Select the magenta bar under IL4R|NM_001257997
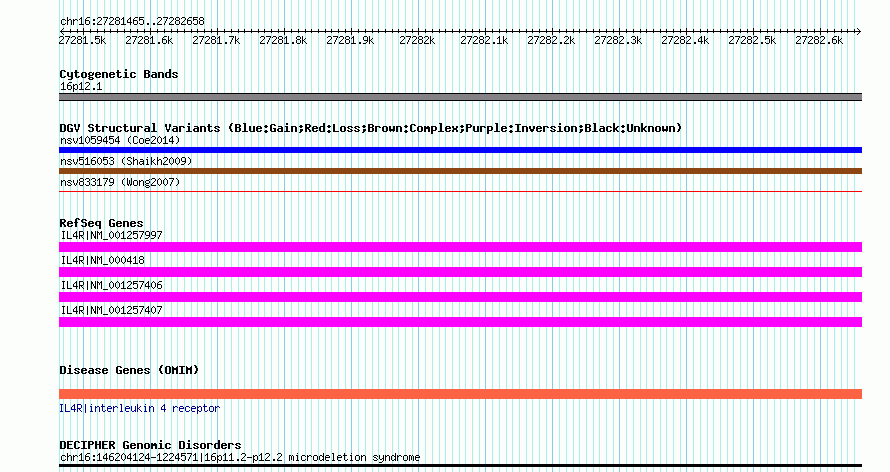Viewport: 890px width, 472px height. click(460, 247)
